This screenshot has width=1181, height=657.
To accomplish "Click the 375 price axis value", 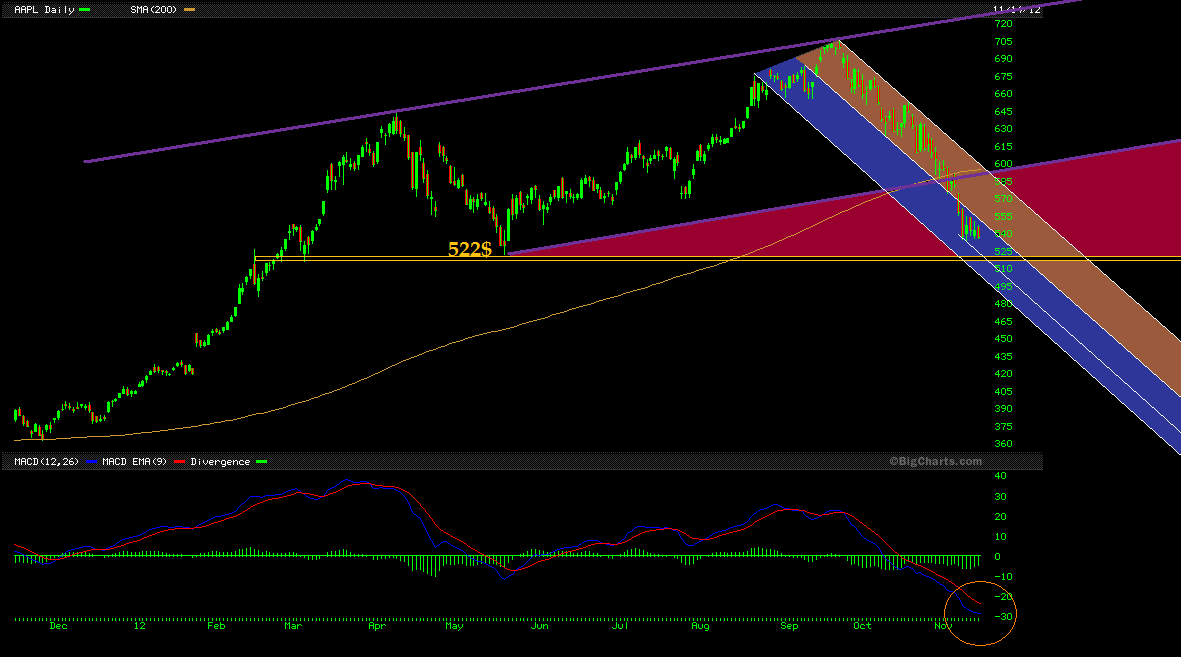I will click(1003, 426).
